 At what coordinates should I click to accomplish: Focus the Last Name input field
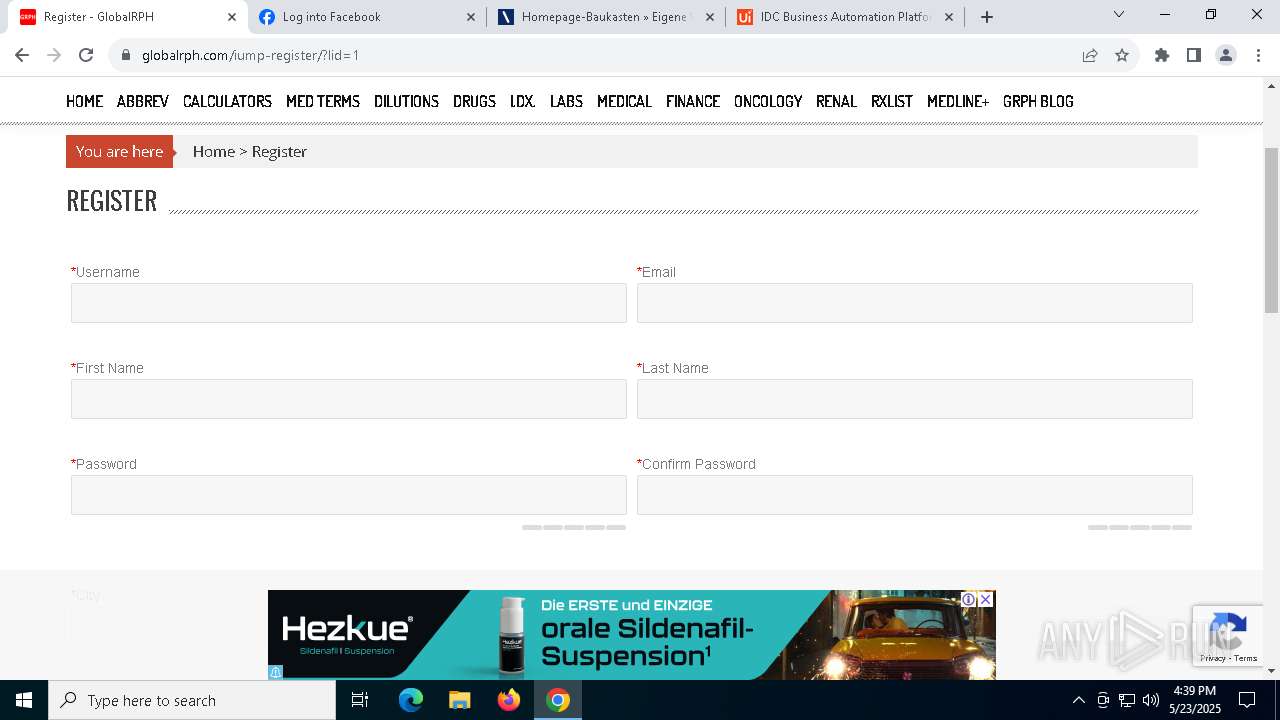click(915, 399)
